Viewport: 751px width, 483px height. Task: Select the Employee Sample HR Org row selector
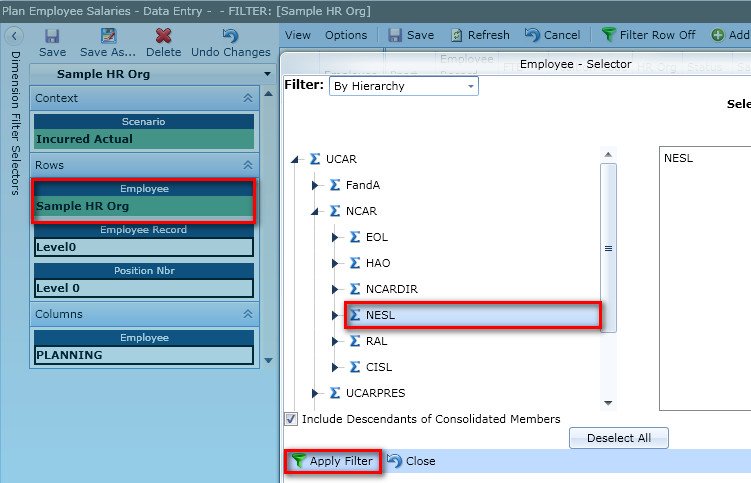pyautogui.click(x=144, y=206)
